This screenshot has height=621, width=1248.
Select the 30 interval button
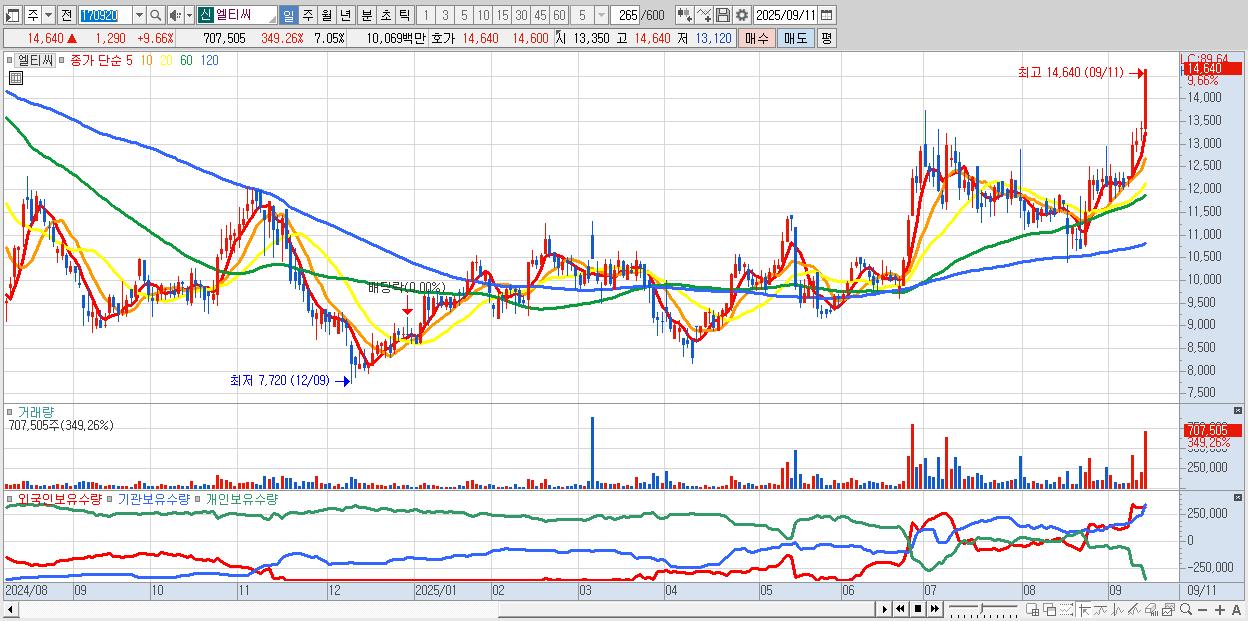pos(521,15)
